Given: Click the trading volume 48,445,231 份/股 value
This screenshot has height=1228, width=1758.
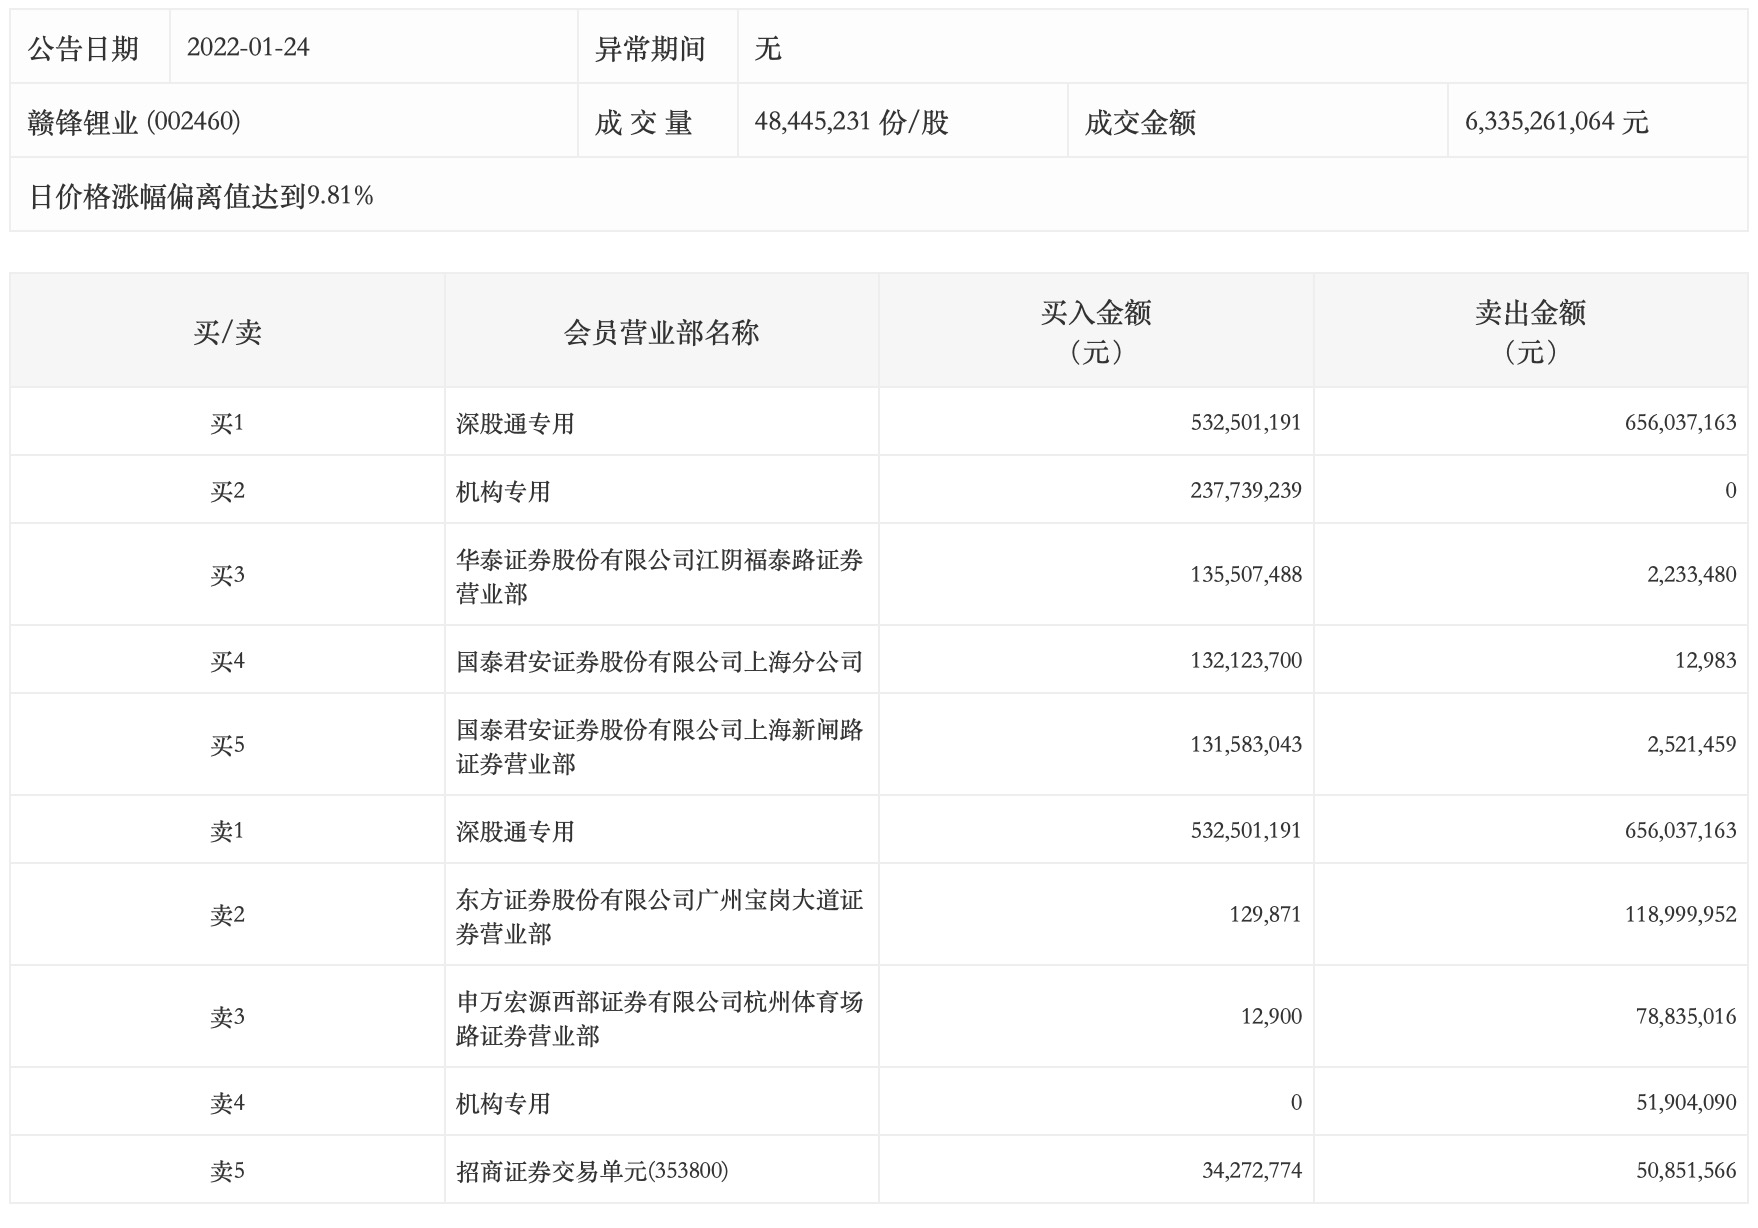Looking at the screenshot, I should [x=851, y=122].
